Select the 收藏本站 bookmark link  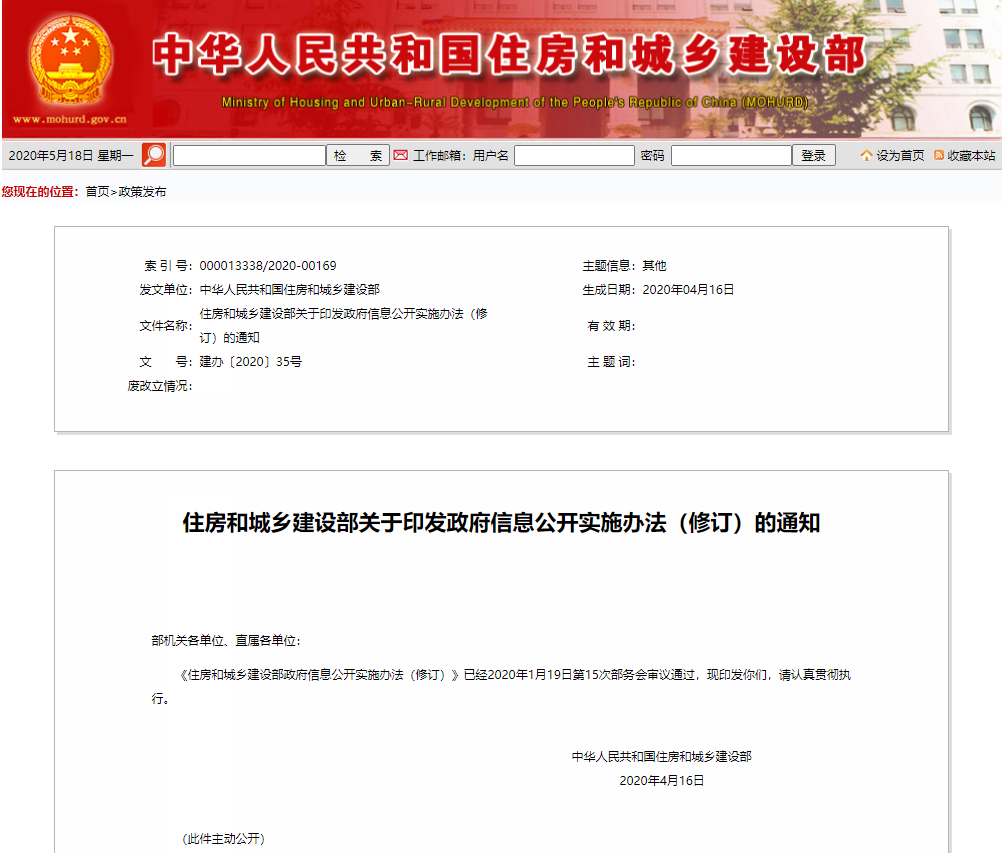coord(971,156)
